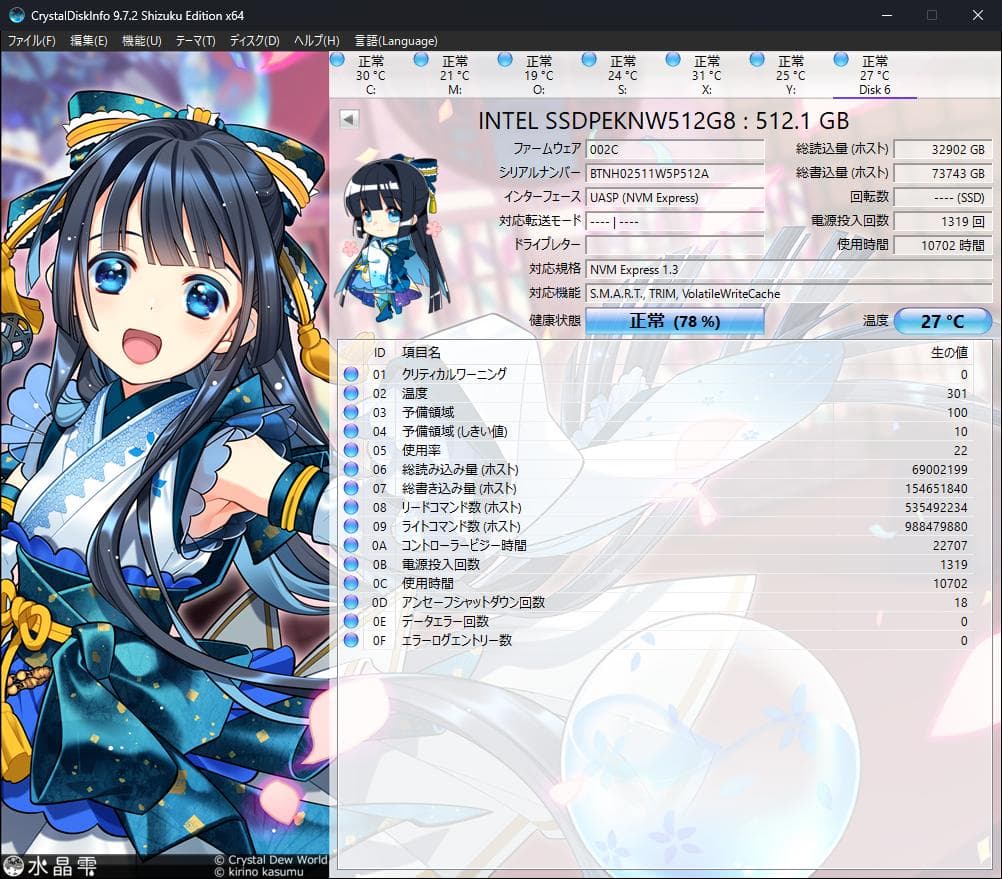Image resolution: width=1002 pixels, height=879 pixels.
Task: Click the 正常 (78 %) health status button
Action: (x=675, y=321)
